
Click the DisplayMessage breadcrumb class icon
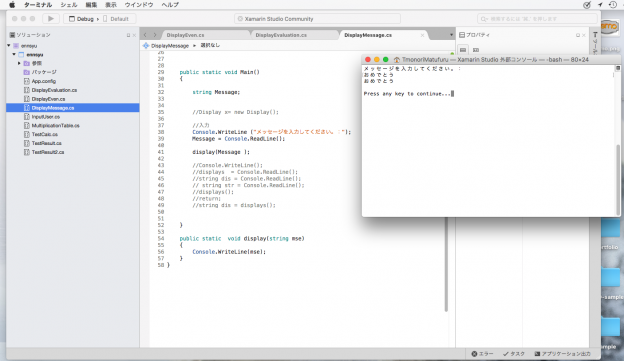click(x=146, y=46)
